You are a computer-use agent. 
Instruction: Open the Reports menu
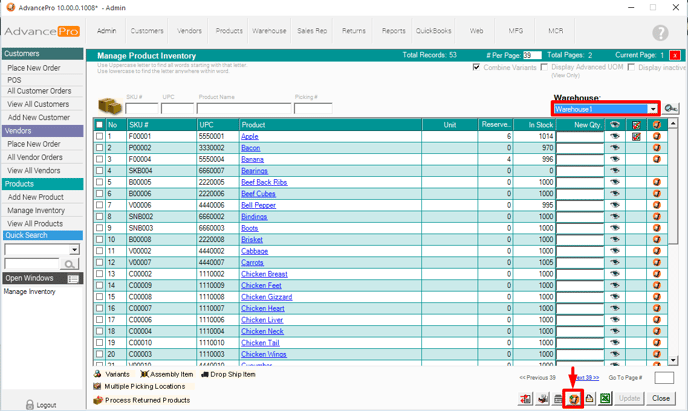click(x=393, y=31)
